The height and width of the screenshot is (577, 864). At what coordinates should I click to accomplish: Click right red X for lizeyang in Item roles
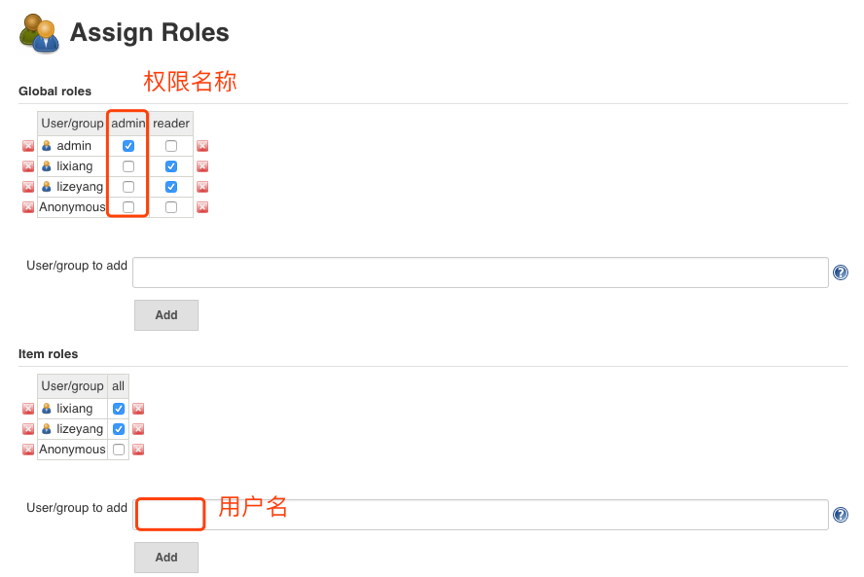click(138, 429)
